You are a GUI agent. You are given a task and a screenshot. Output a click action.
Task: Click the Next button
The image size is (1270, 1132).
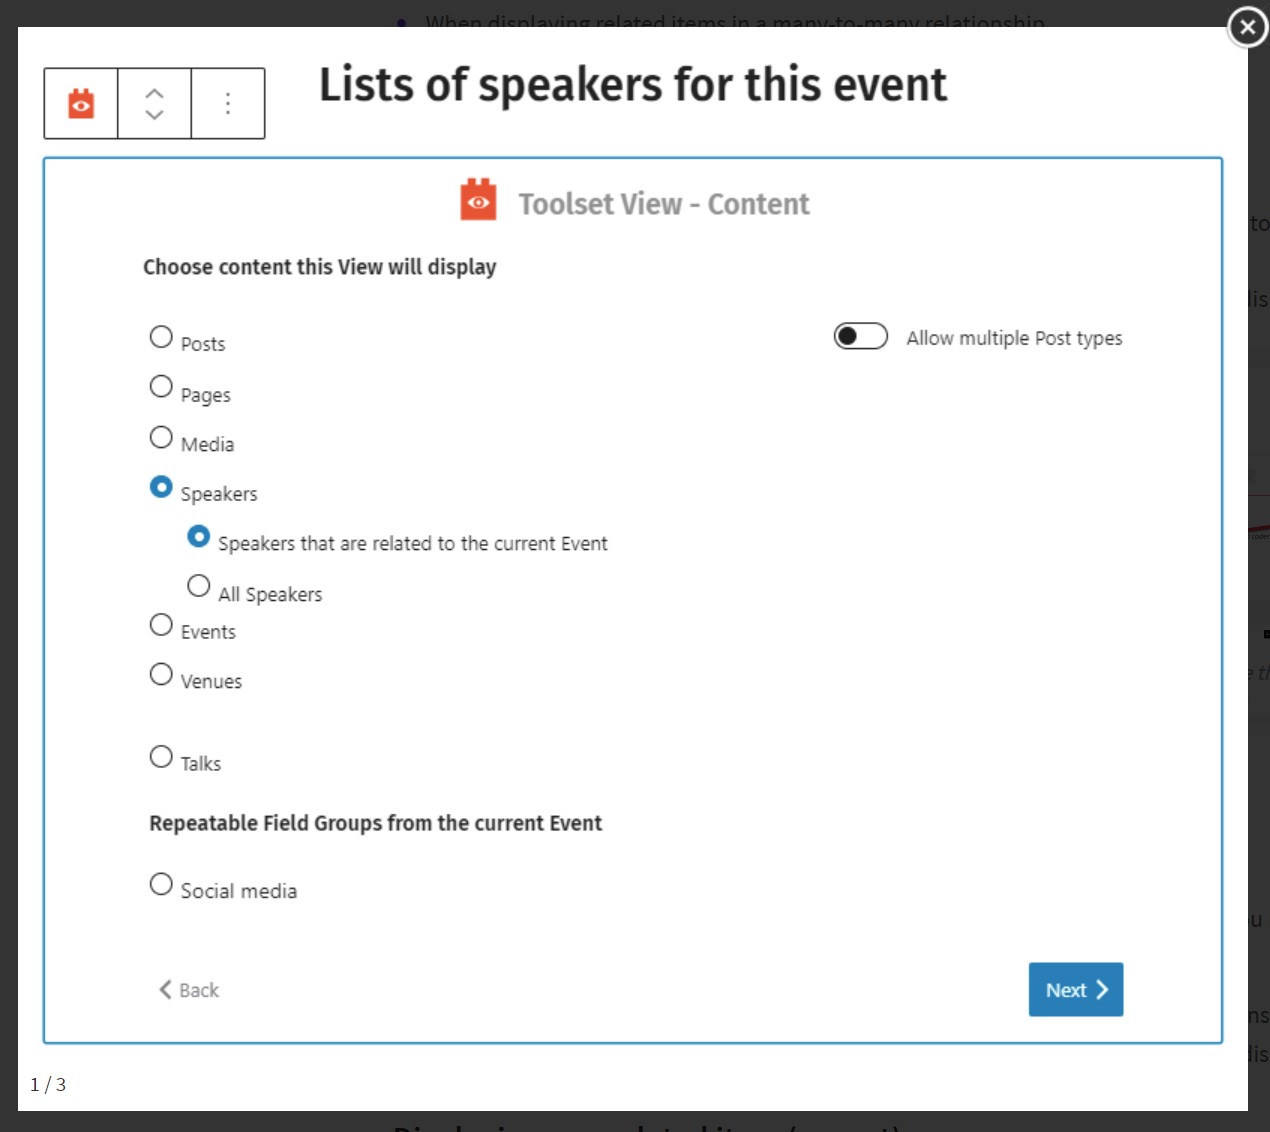[1076, 990]
